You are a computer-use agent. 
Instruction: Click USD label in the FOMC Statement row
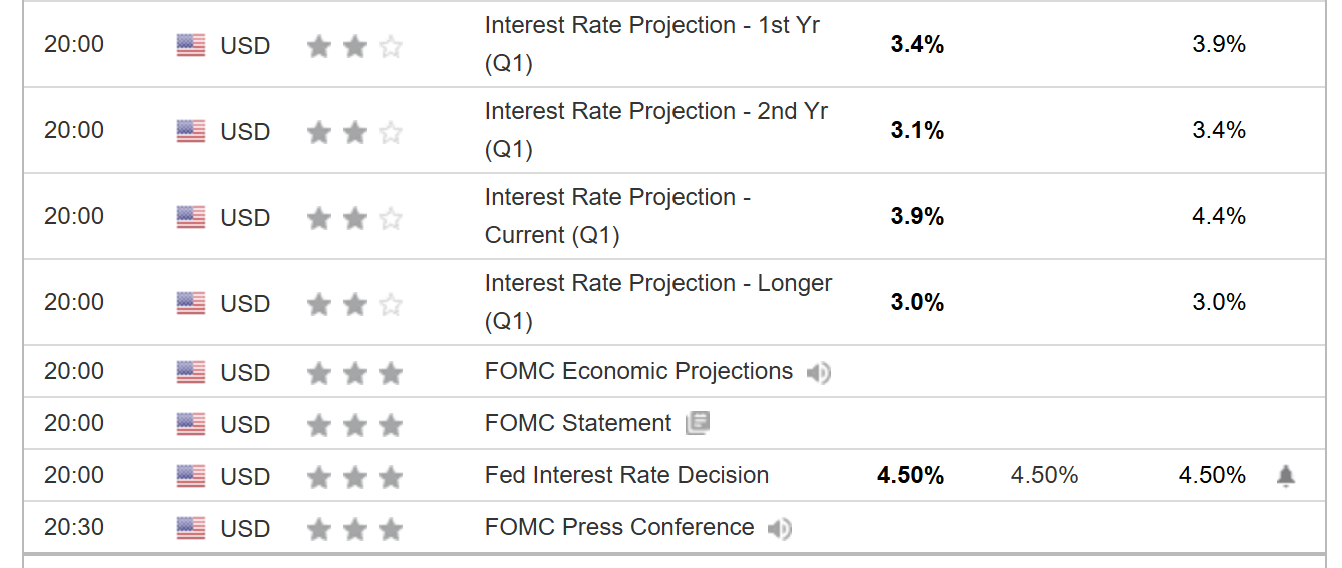(x=245, y=425)
